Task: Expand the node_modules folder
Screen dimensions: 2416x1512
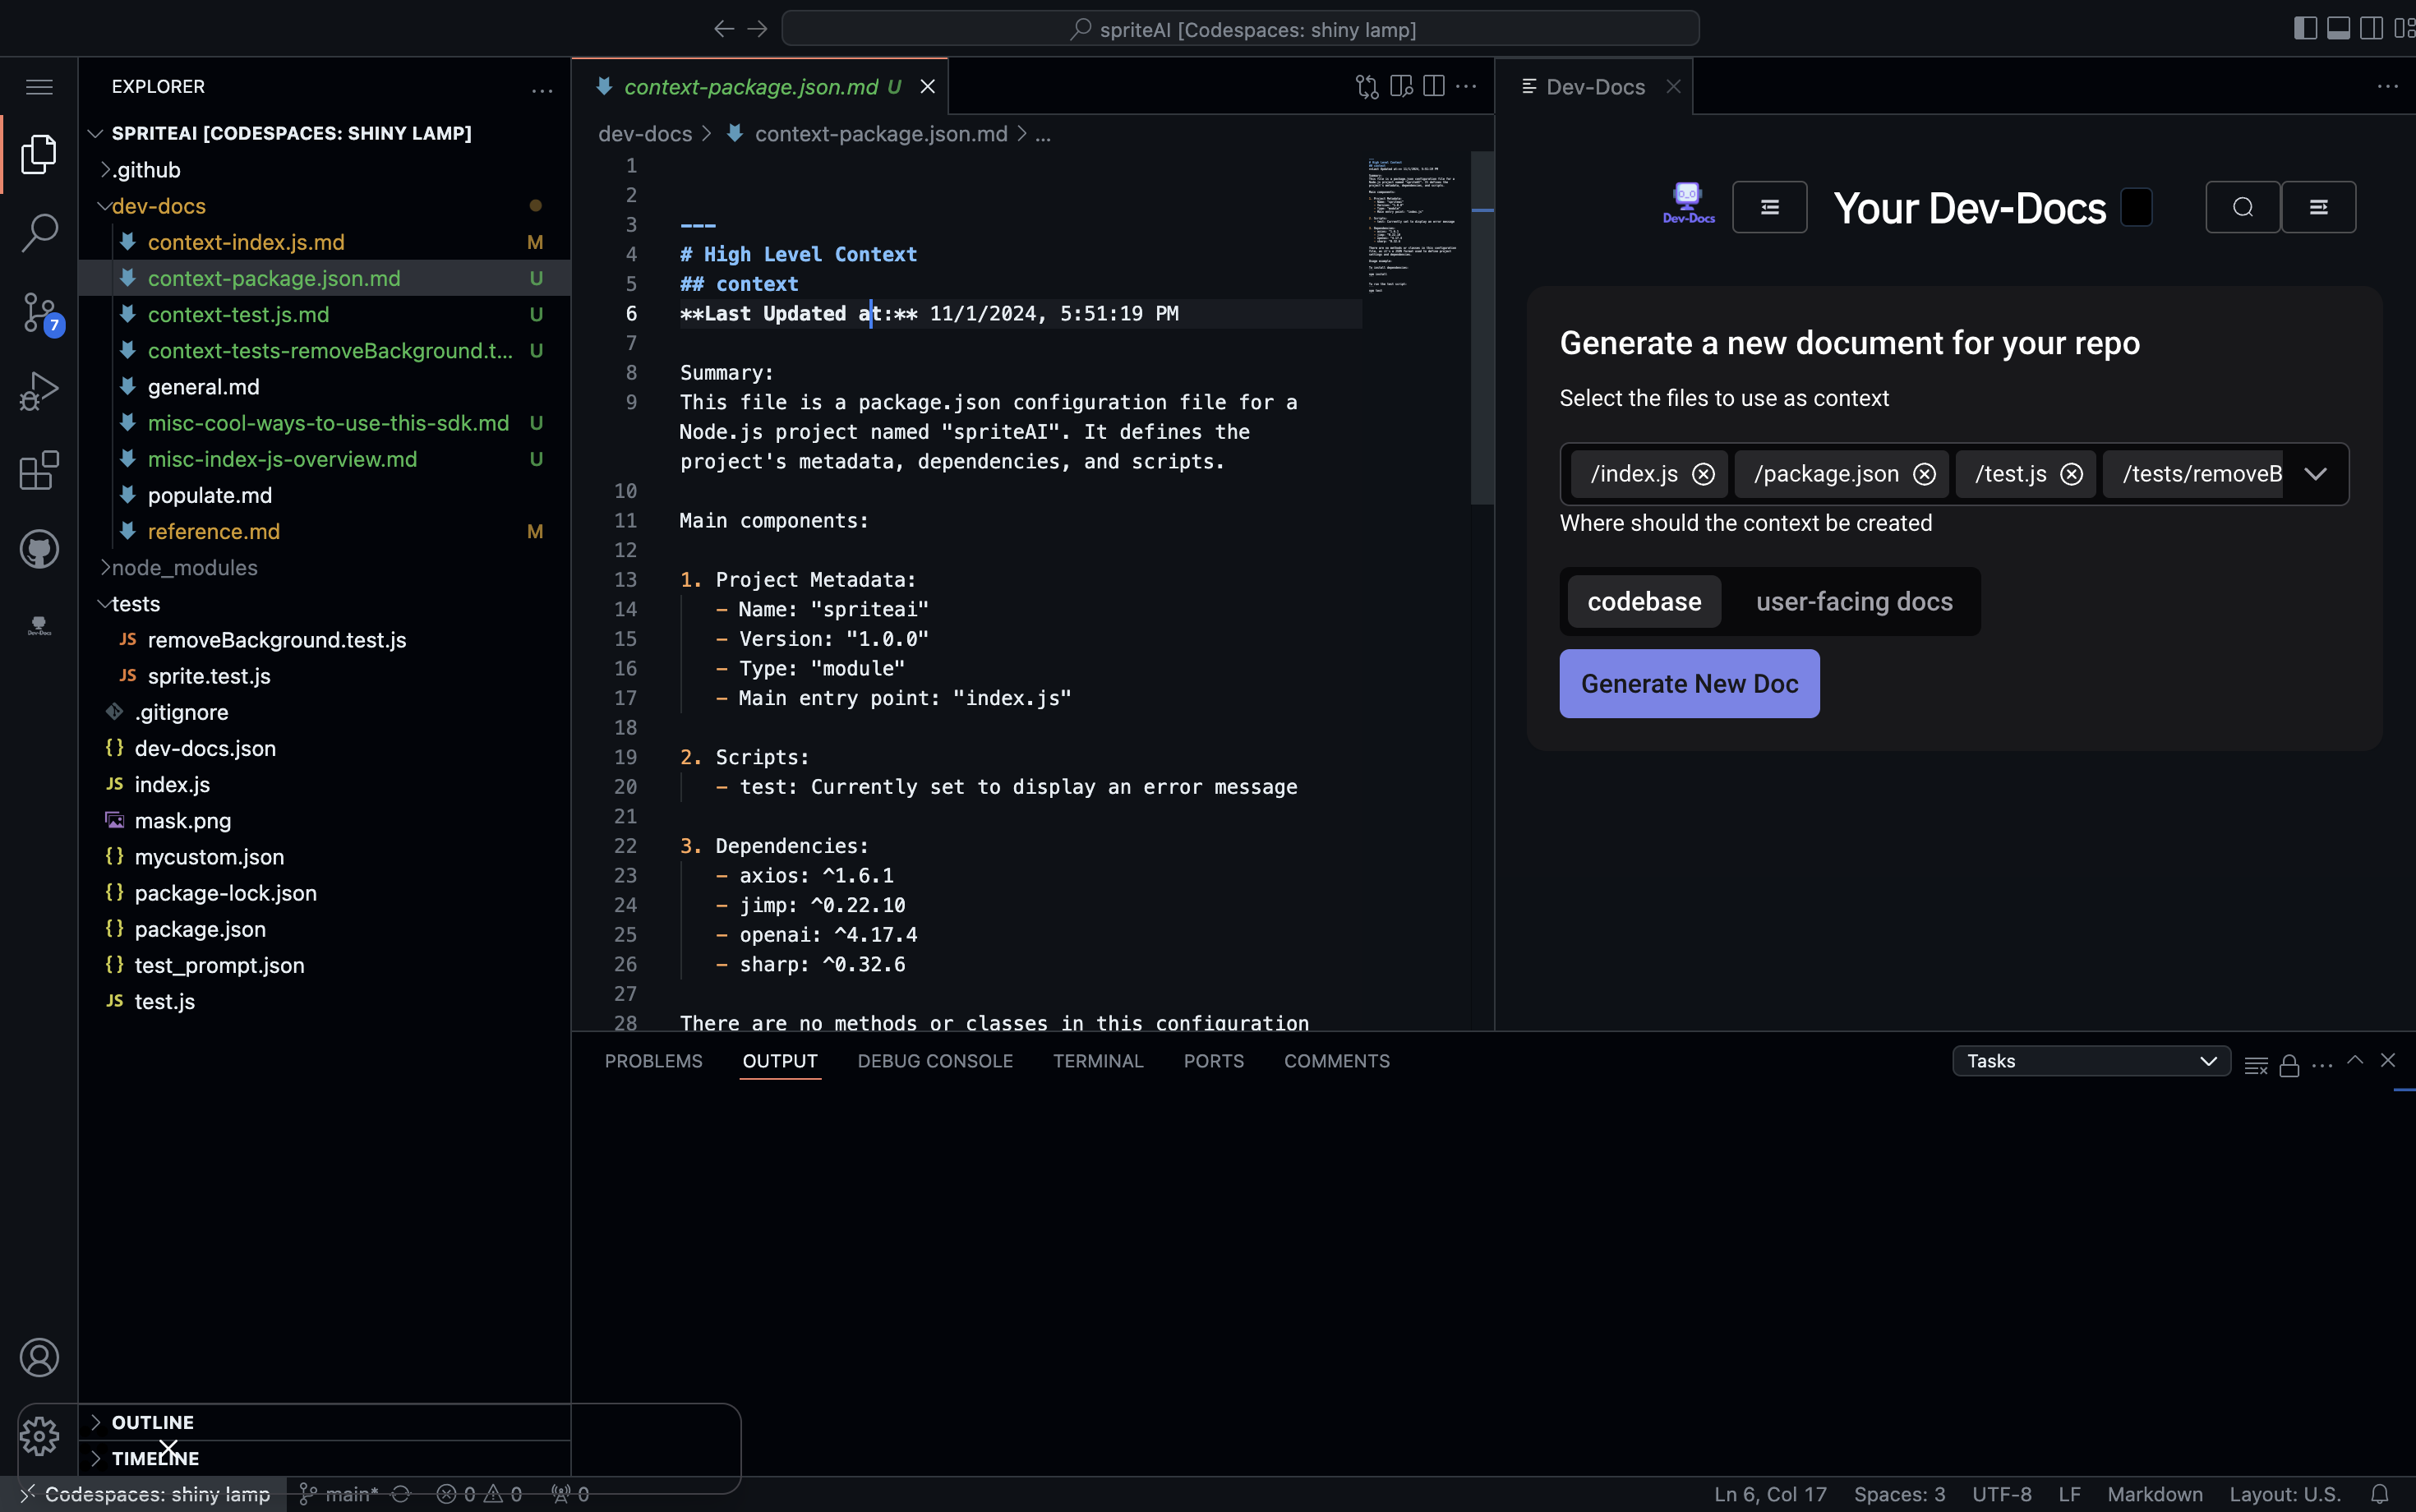Action: coord(184,567)
